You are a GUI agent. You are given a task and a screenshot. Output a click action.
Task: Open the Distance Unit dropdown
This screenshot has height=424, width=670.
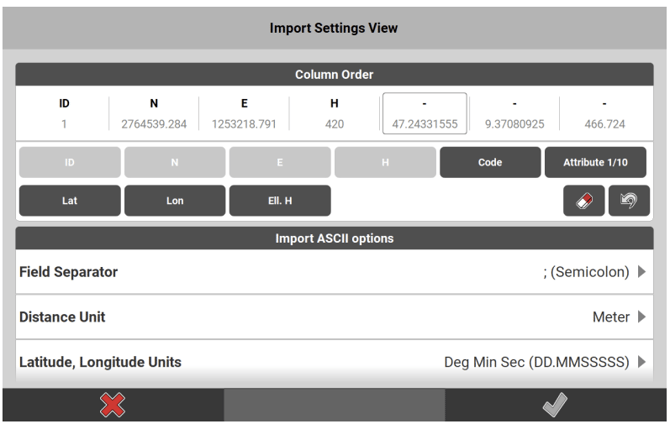[334, 317]
